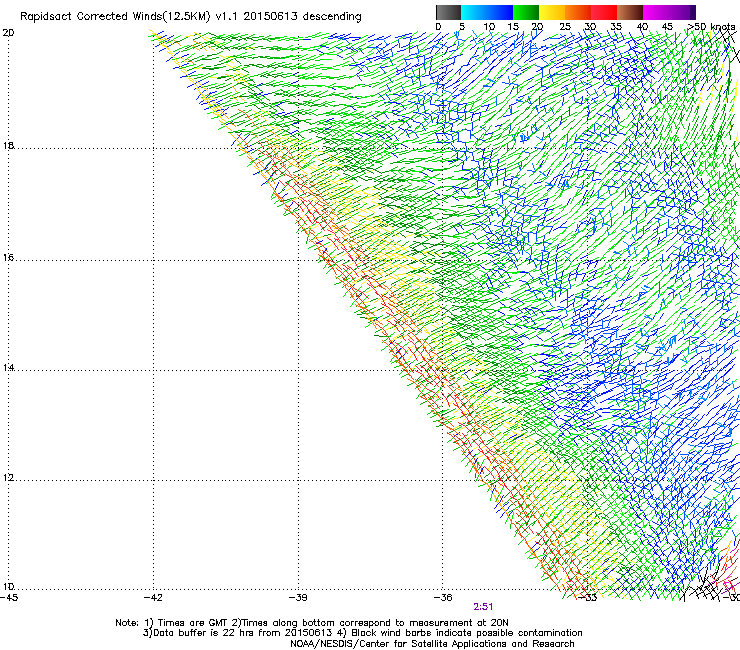This screenshot has width=740, height=650.
Task: Click the legend tick label 10
Action: (489, 27)
